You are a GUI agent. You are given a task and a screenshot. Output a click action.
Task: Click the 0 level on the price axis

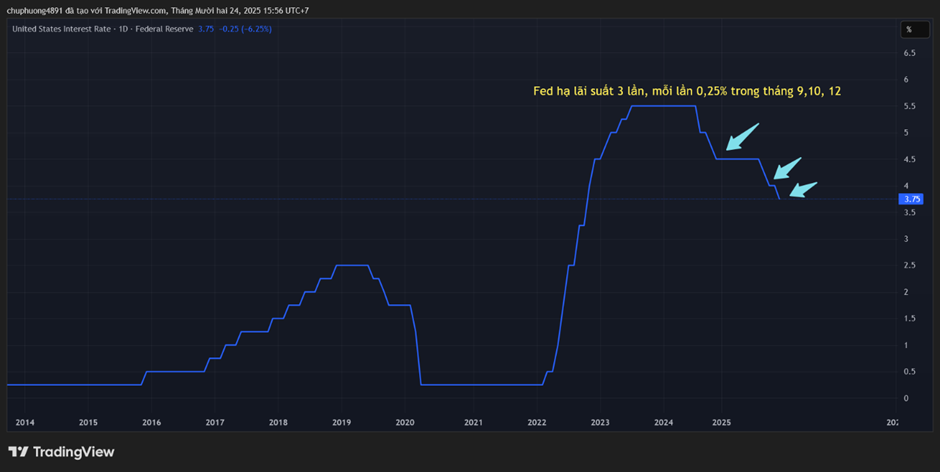(x=906, y=398)
